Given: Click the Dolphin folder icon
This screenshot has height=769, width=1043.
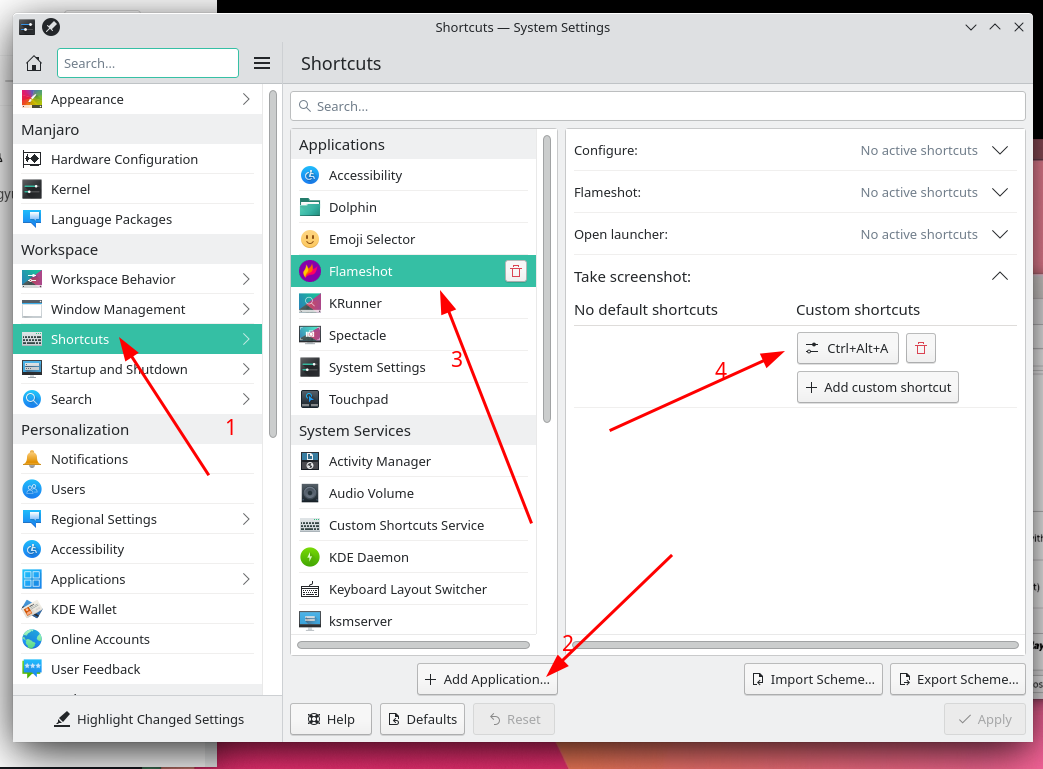Looking at the screenshot, I should (310, 207).
